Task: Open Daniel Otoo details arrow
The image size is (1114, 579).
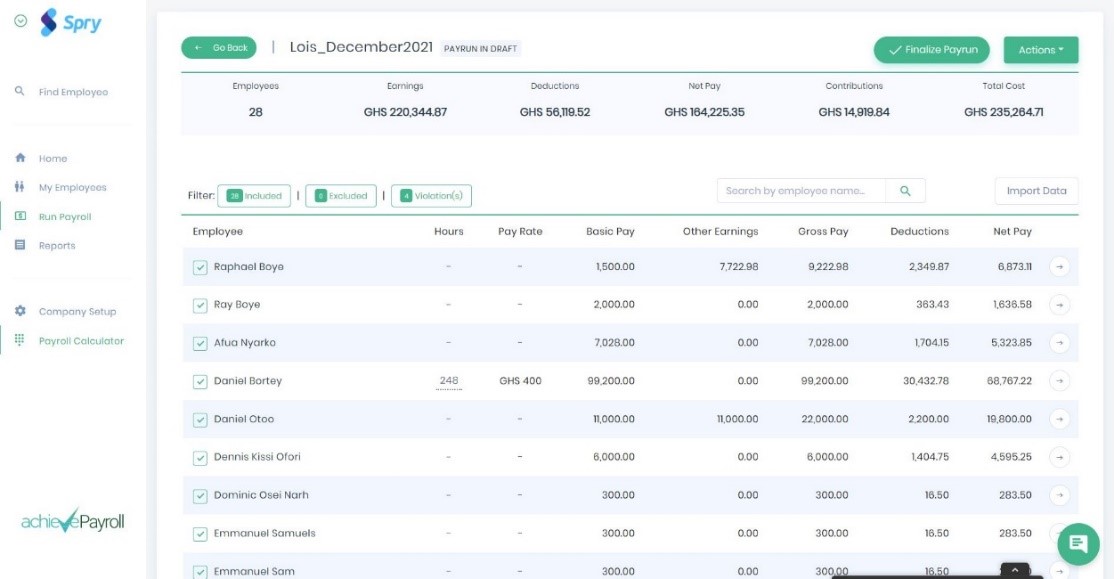Action: pyautogui.click(x=1059, y=418)
